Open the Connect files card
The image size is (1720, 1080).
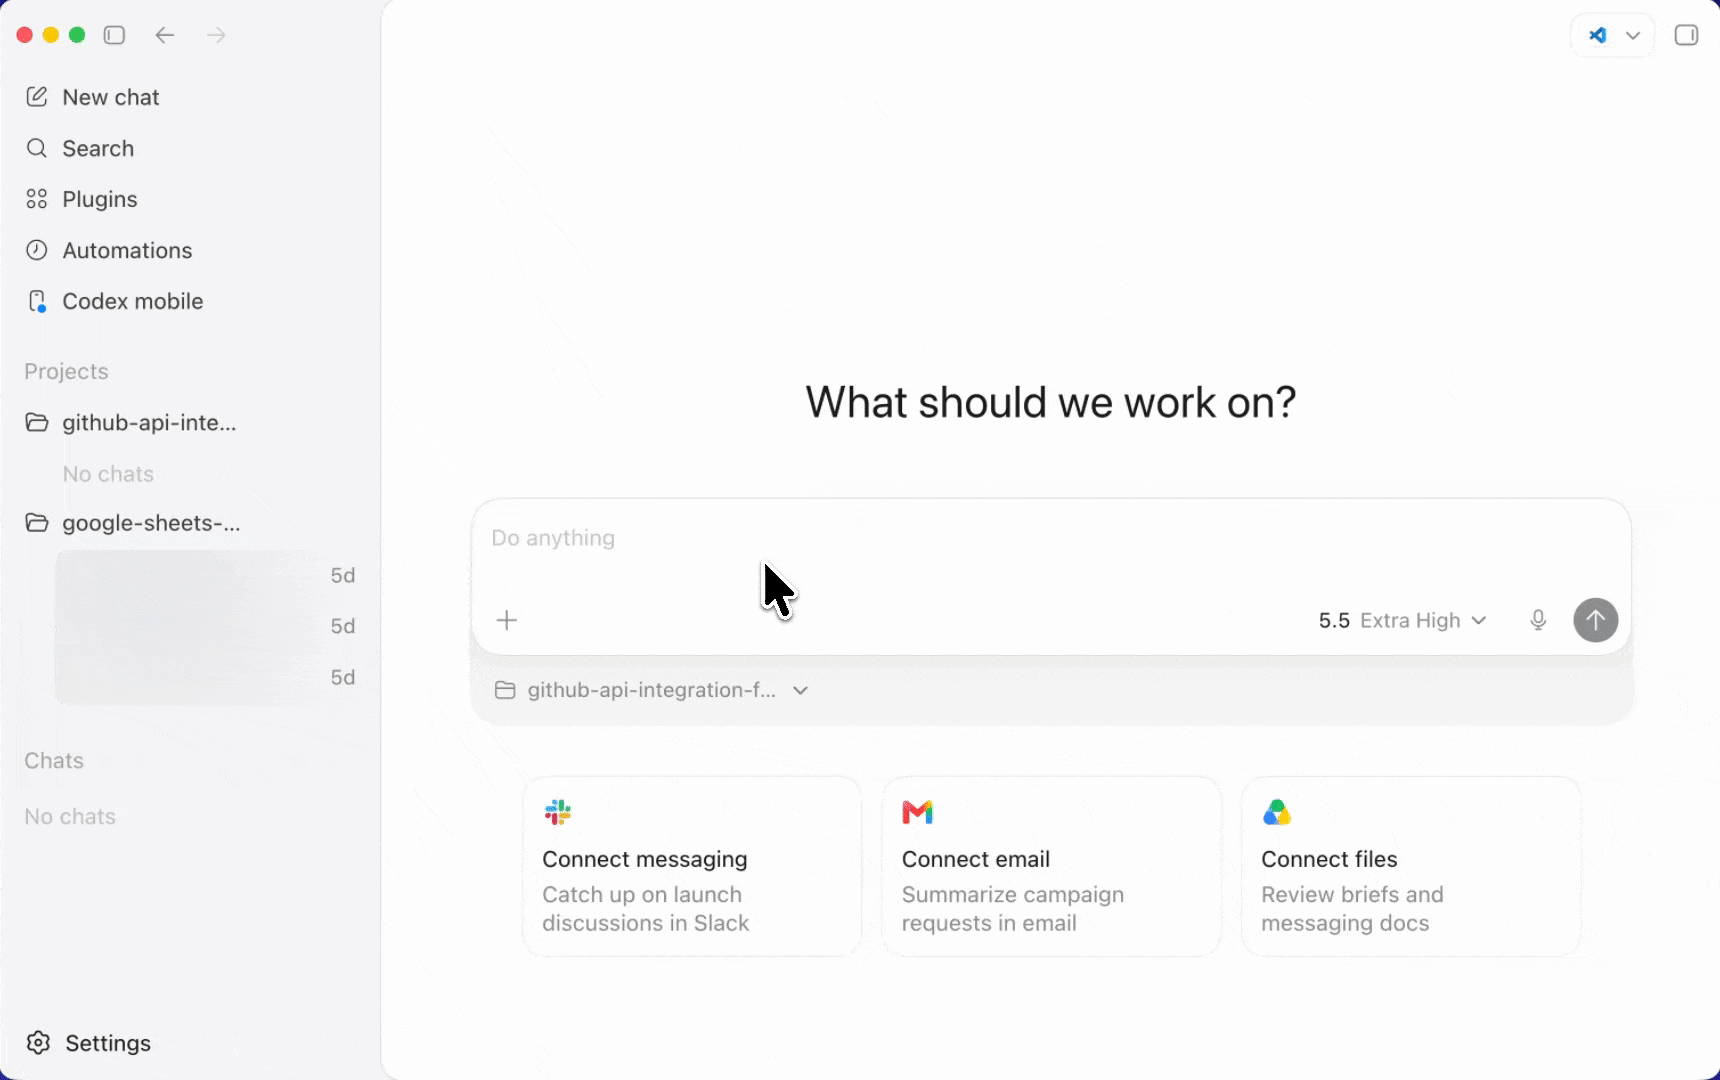[x=1411, y=866]
